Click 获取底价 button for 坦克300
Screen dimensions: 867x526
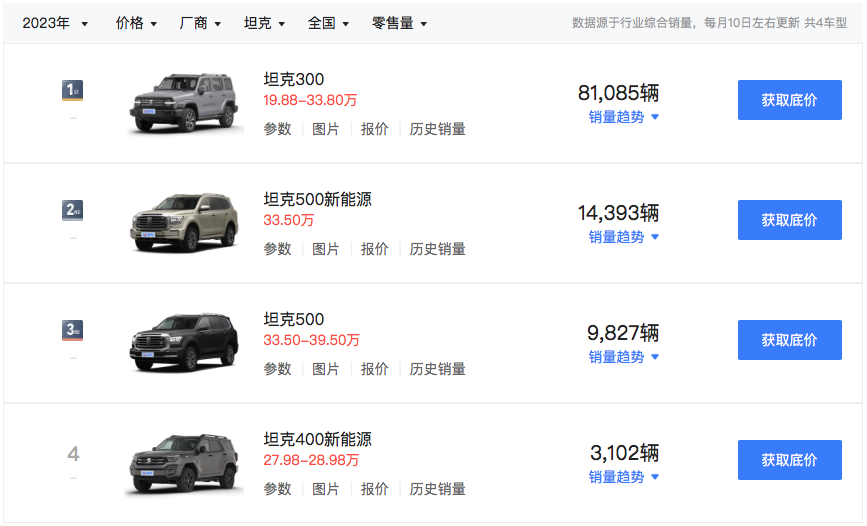click(789, 100)
